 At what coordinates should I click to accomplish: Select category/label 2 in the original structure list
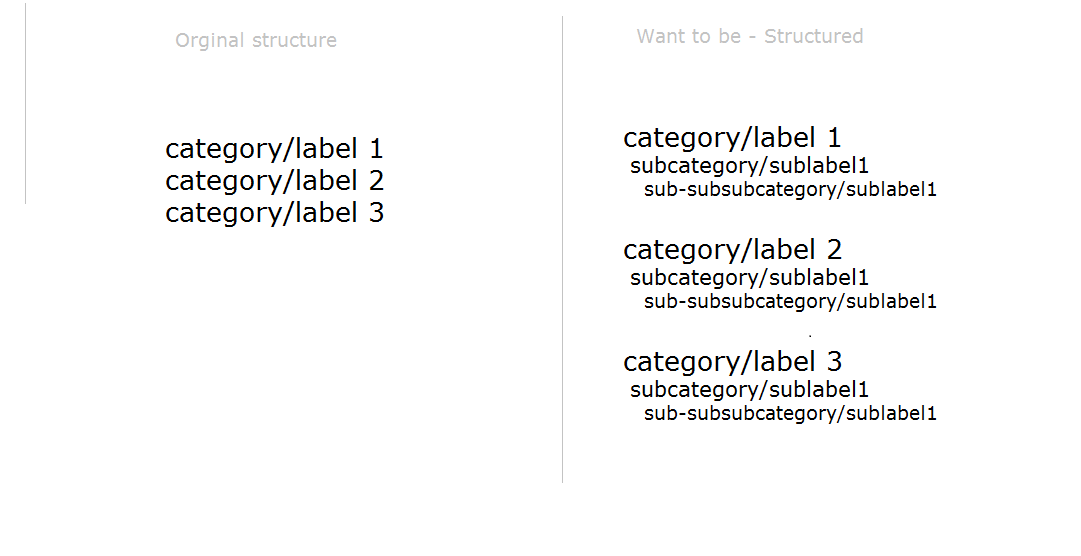click(274, 181)
